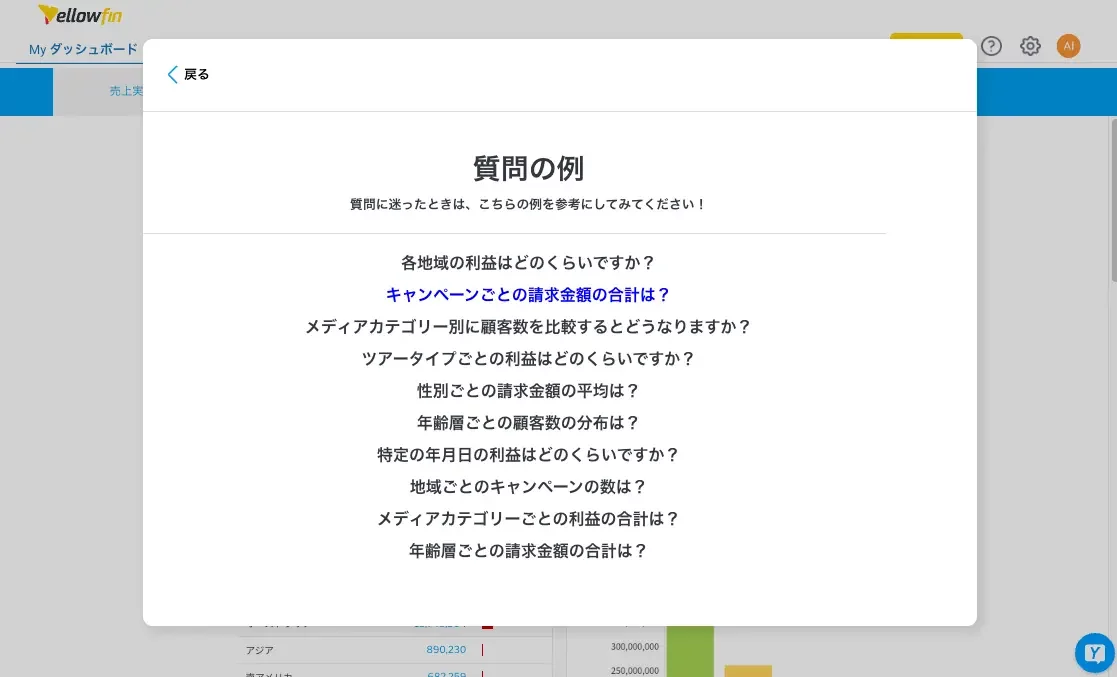1117x677 pixels.
Task: Open the help question mark icon
Action: (x=991, y=46)
